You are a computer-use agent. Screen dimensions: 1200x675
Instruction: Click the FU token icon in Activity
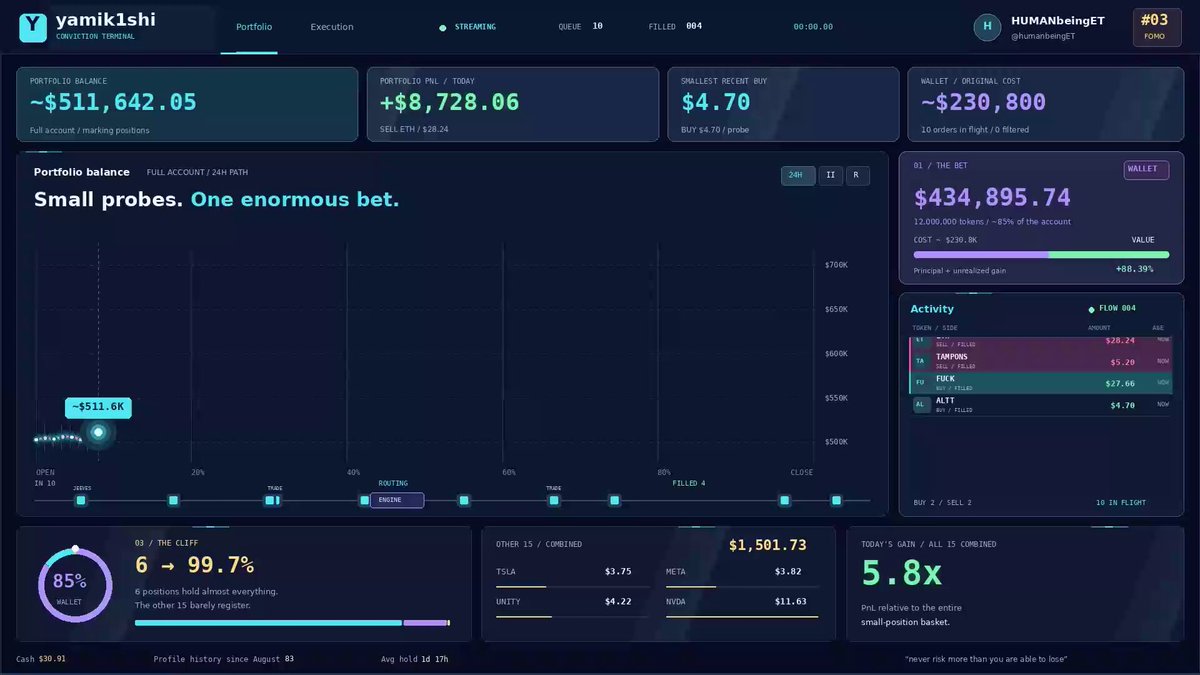921,383
